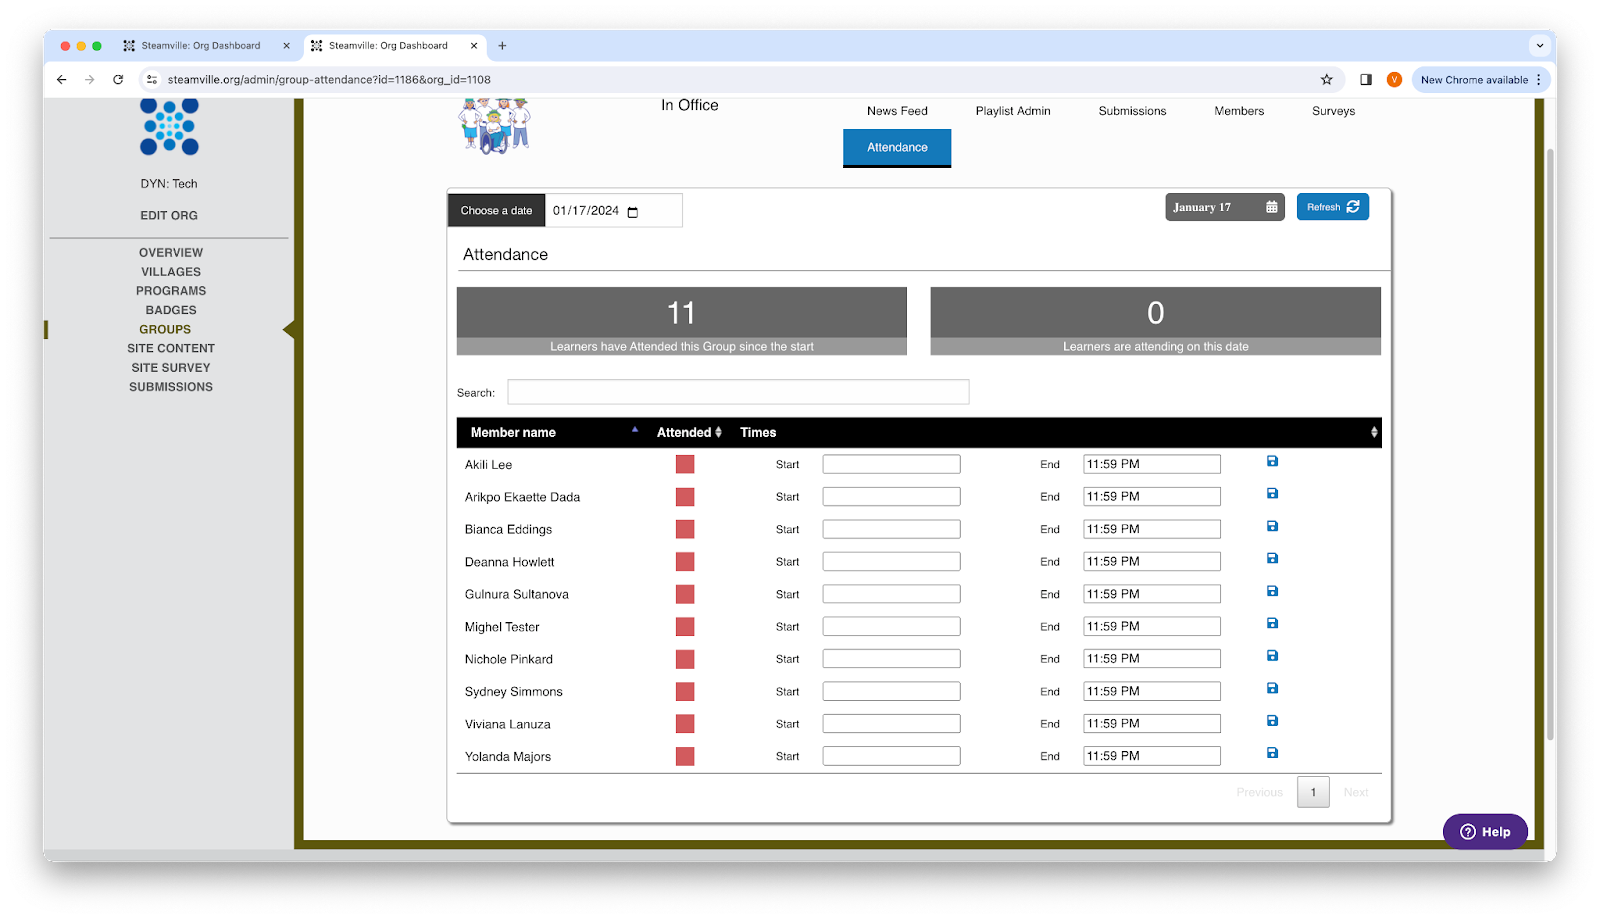
Task: Click End time field for Viviana Lanuza
Action: pyautogui.click(x=1152, y=723)
